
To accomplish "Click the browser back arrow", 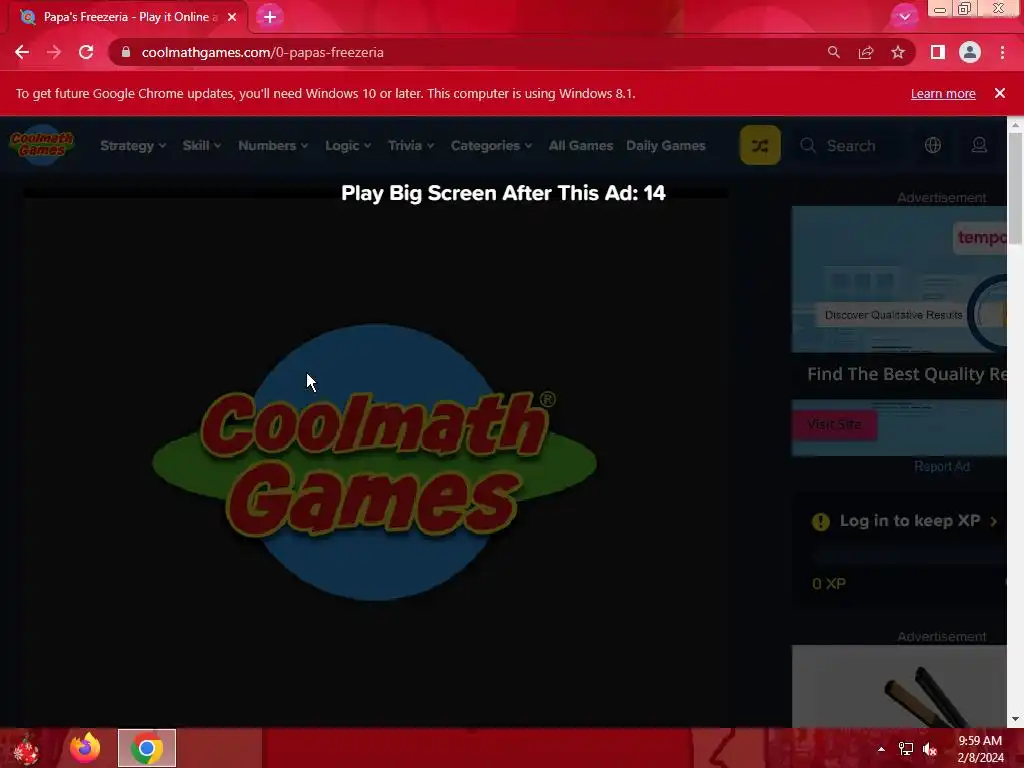I will pyautogui.click(x=22, y=52).
